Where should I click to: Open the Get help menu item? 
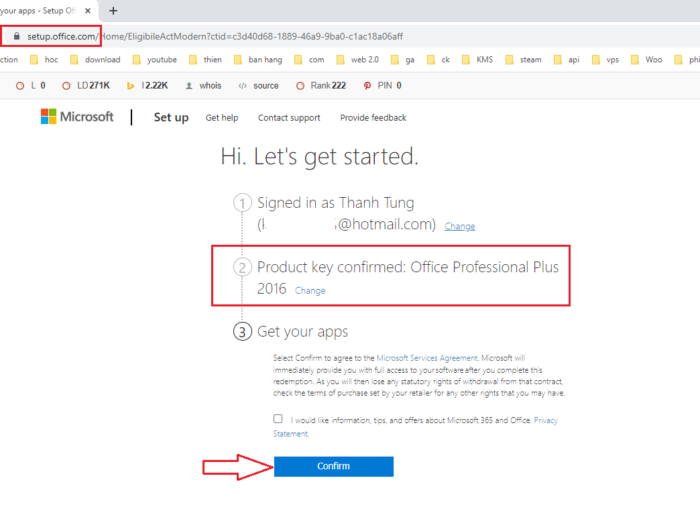[x=222, y=118]
